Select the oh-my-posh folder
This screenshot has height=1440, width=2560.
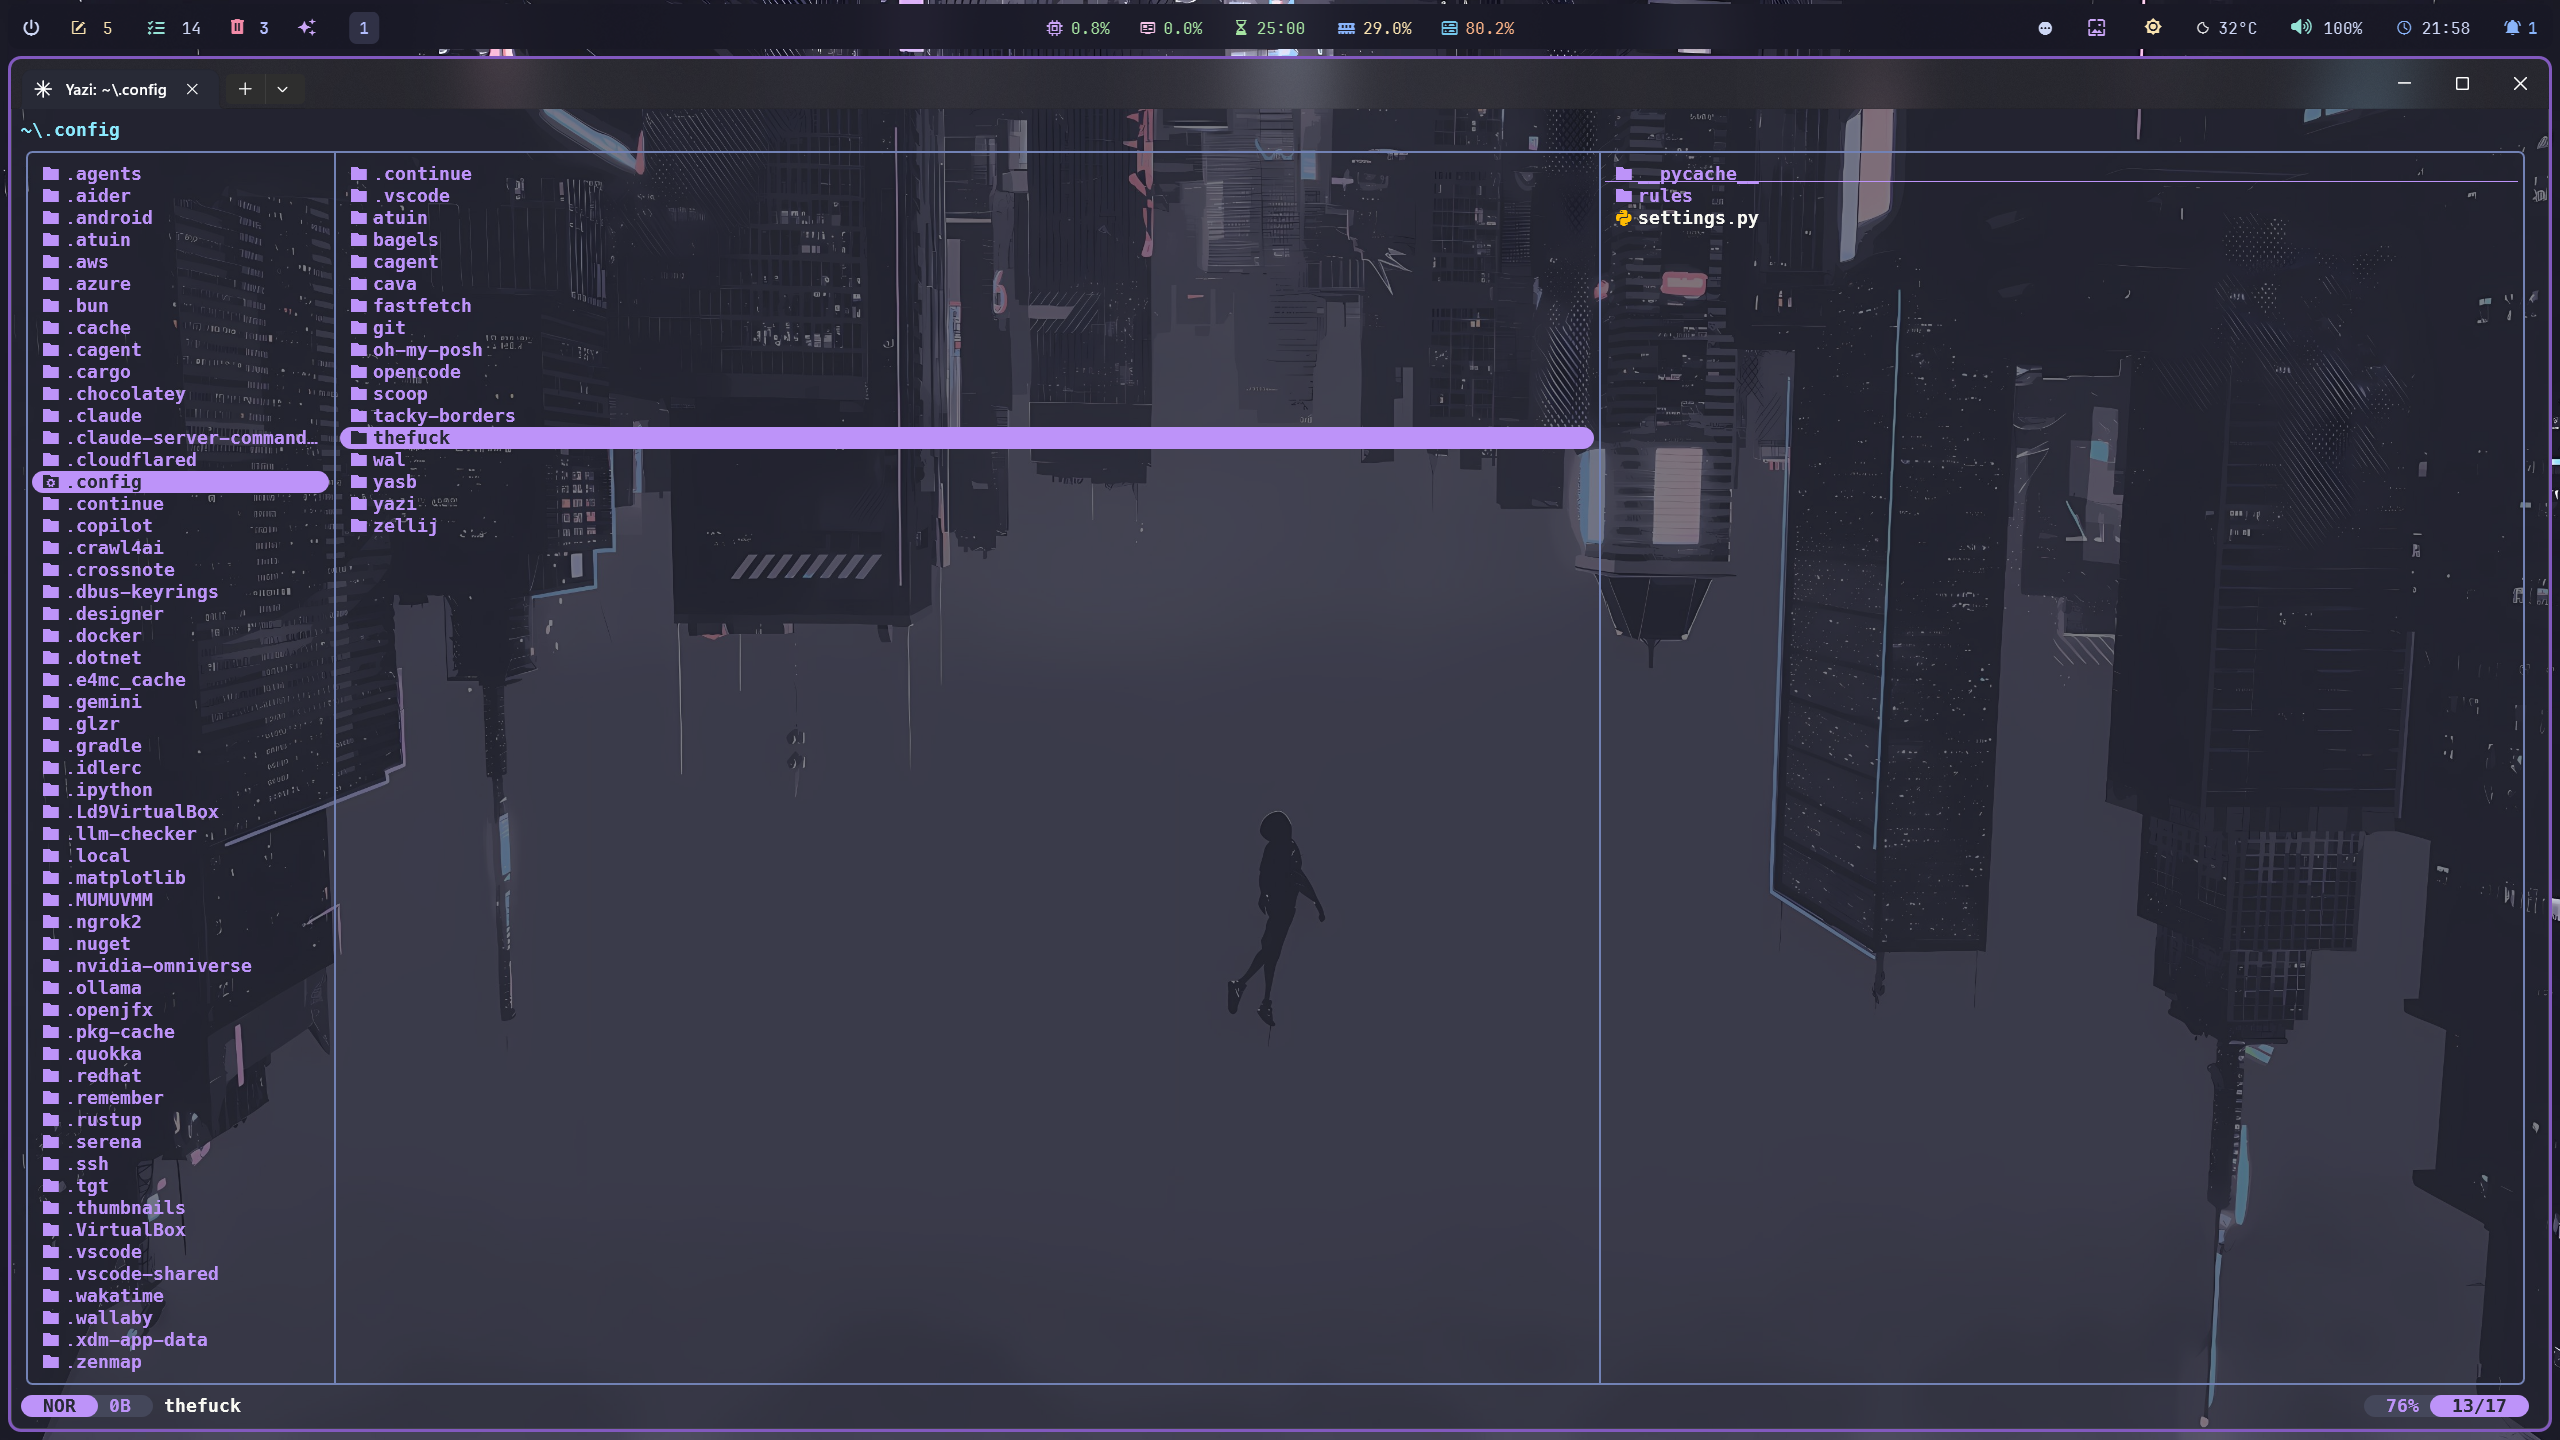pyautogui.click(x=966, y=350)
